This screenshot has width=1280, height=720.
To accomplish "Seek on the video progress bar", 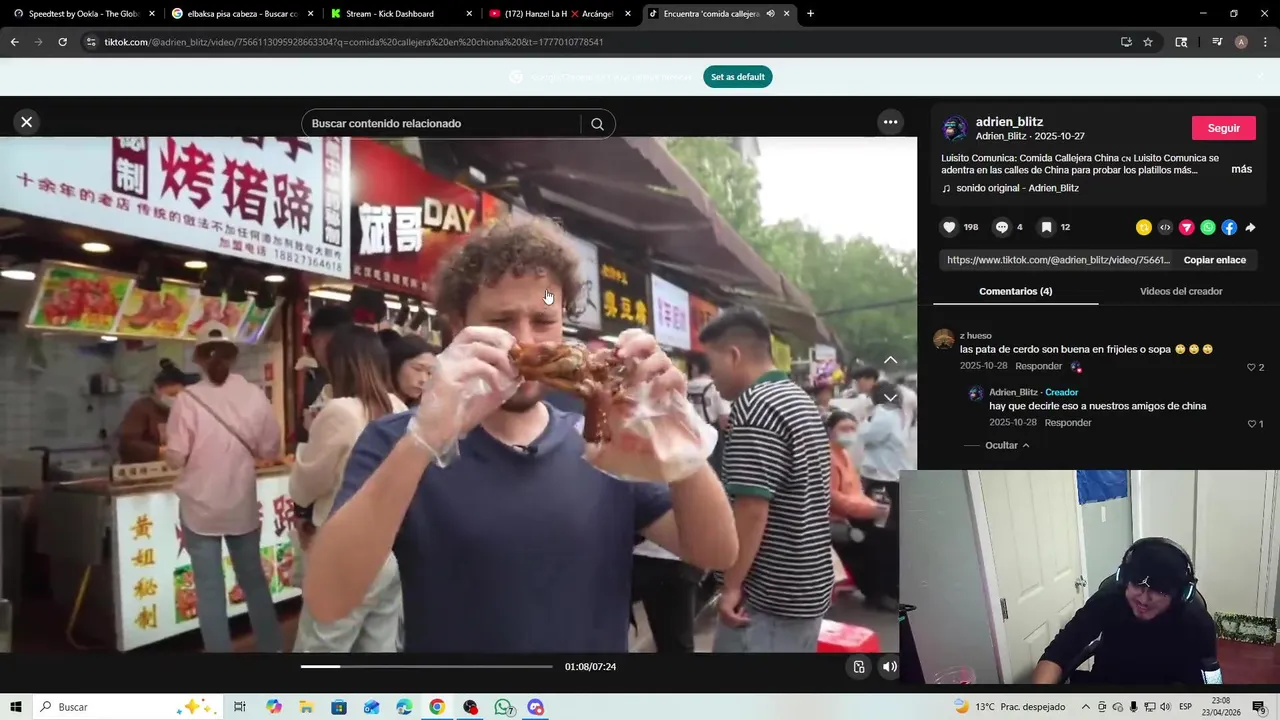I will point(426,666).
